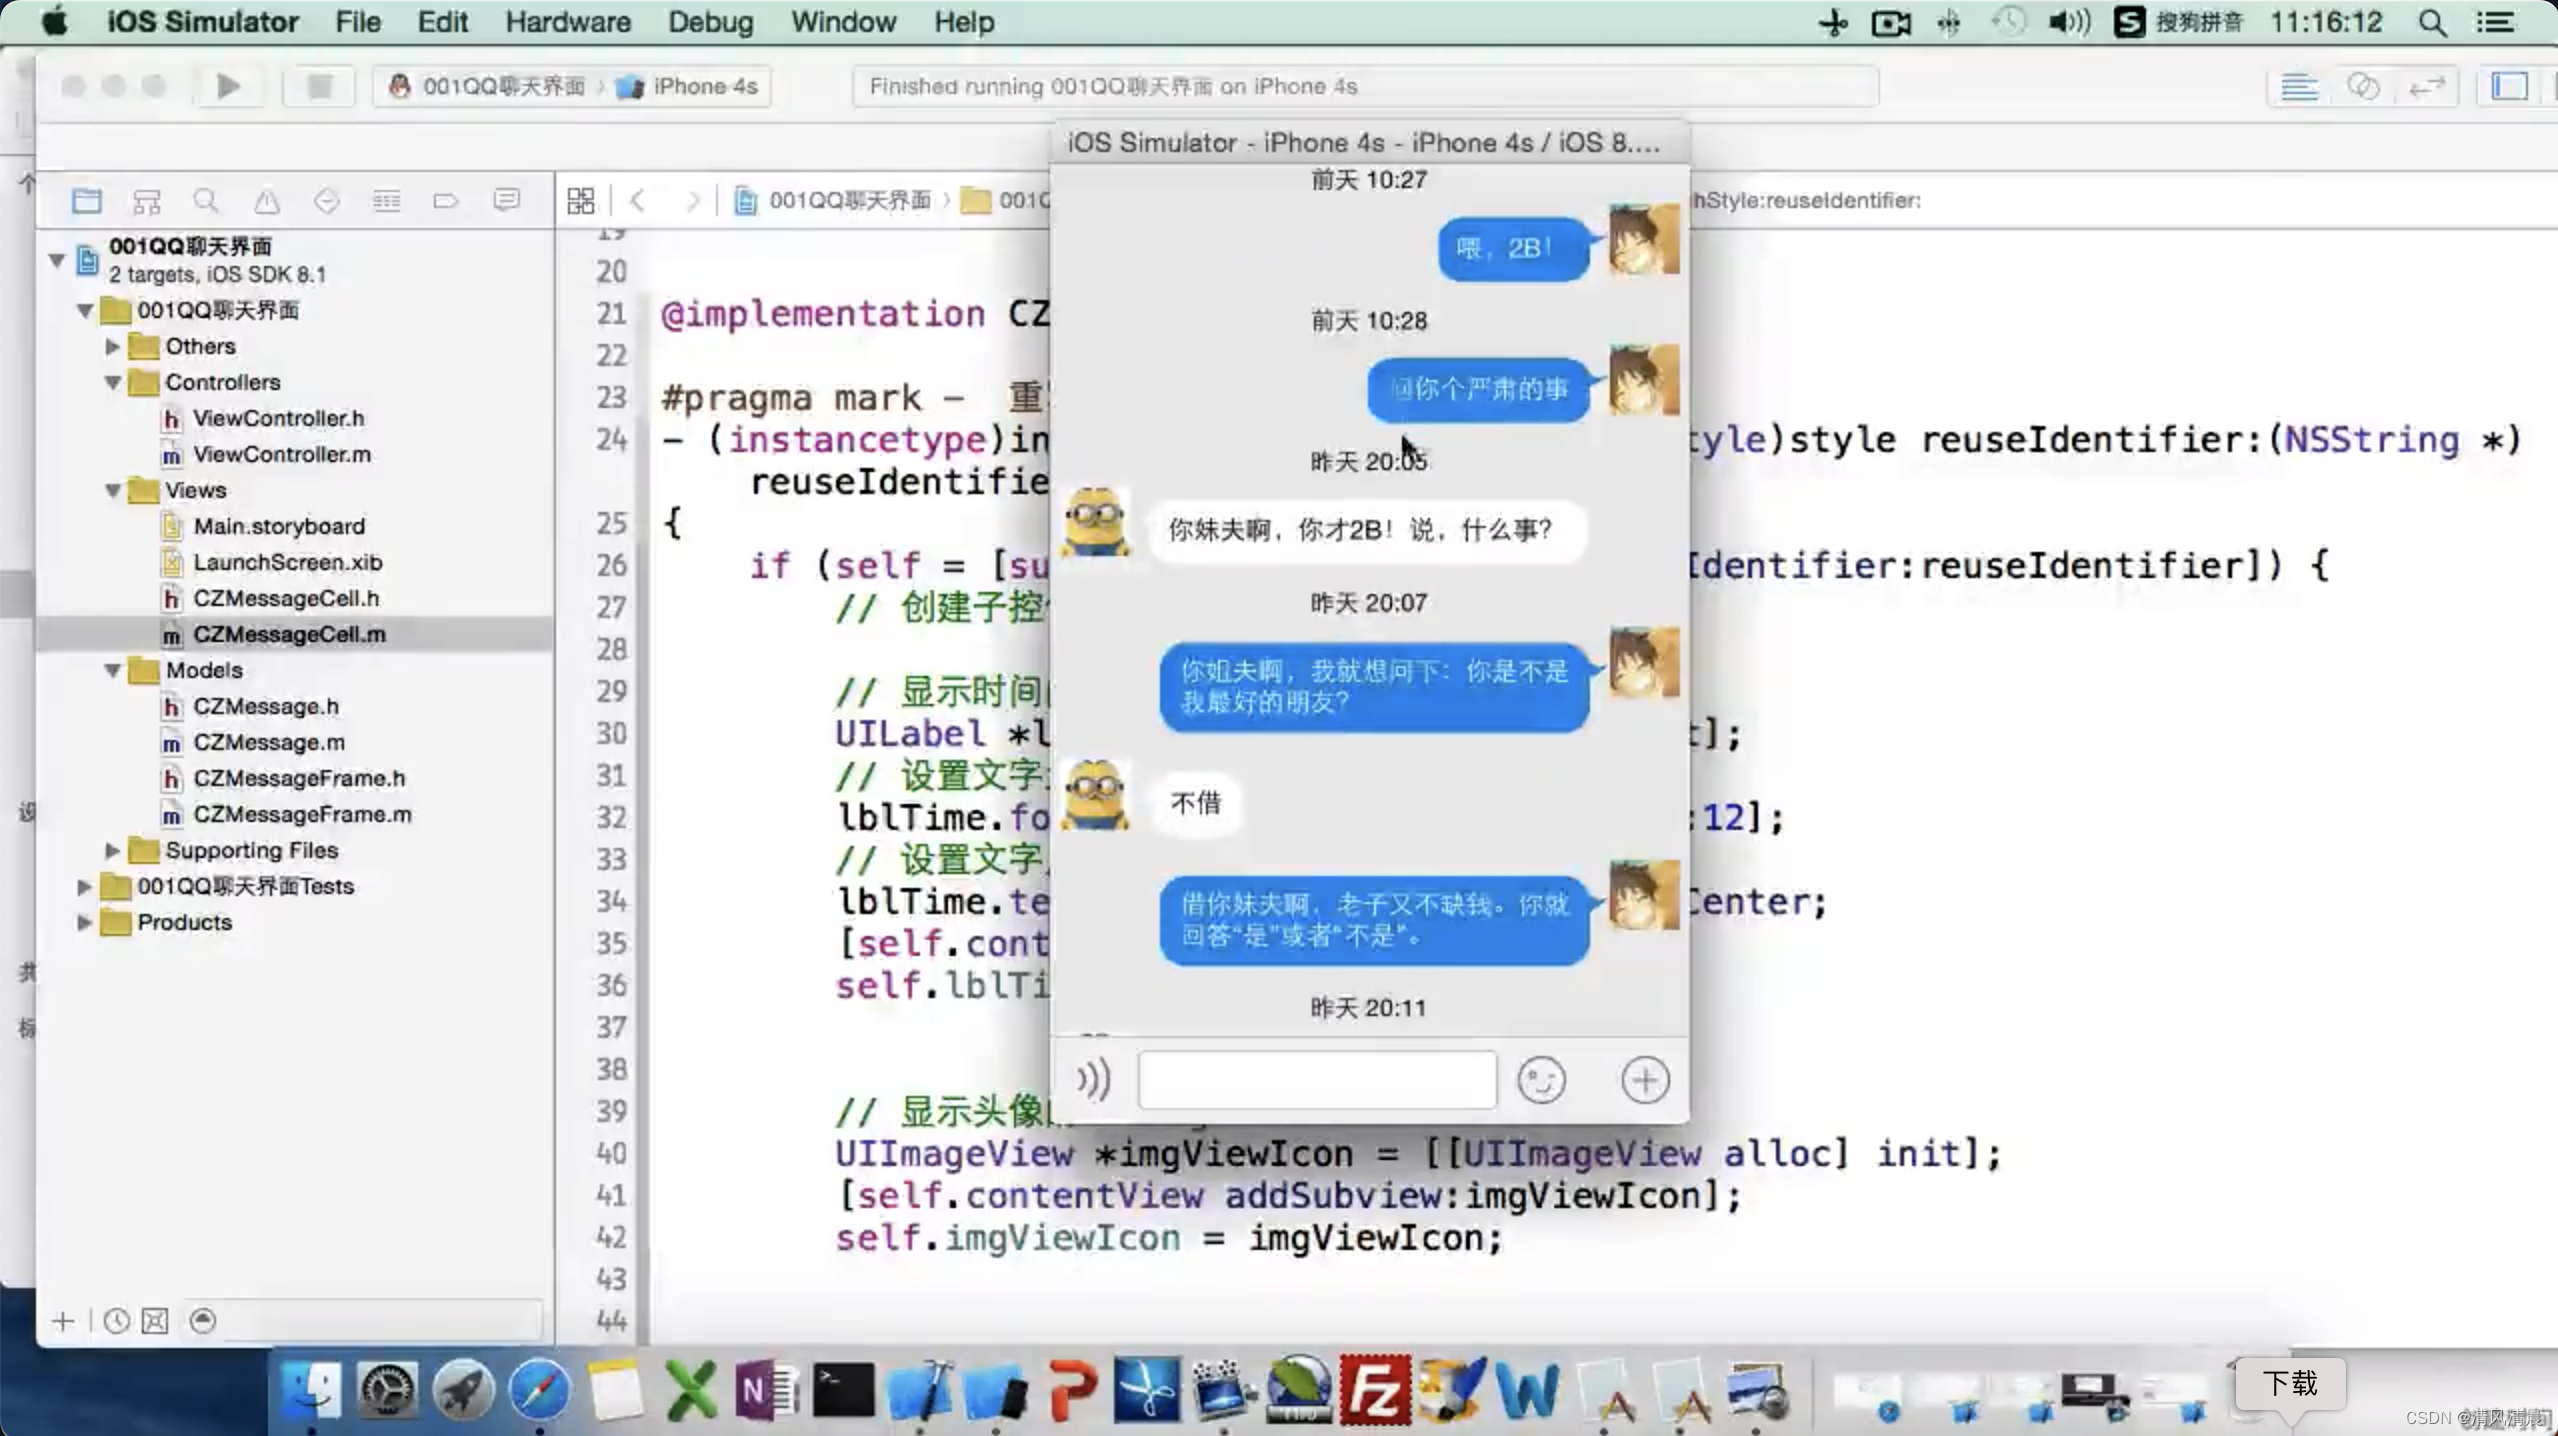
Task: Click the Xcode Stop button
Action: tap(319, 86)
